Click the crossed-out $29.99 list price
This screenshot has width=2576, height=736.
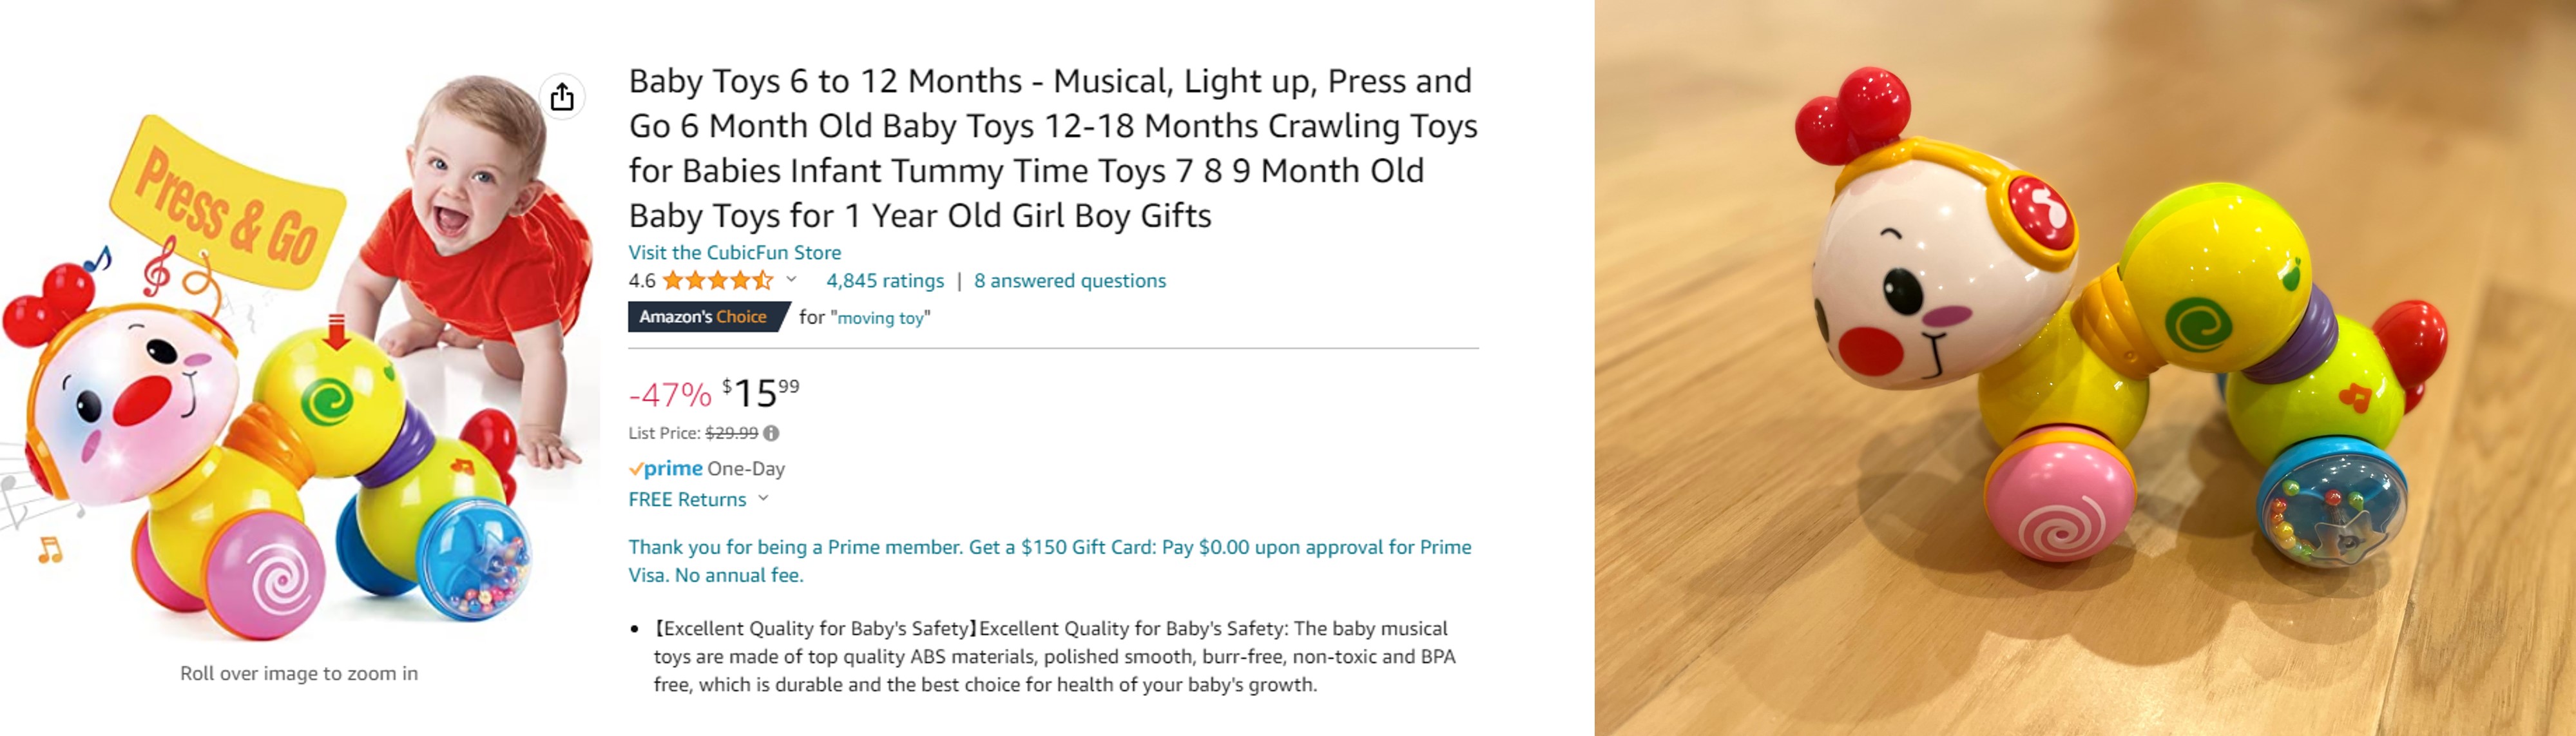tap(731, 433)
